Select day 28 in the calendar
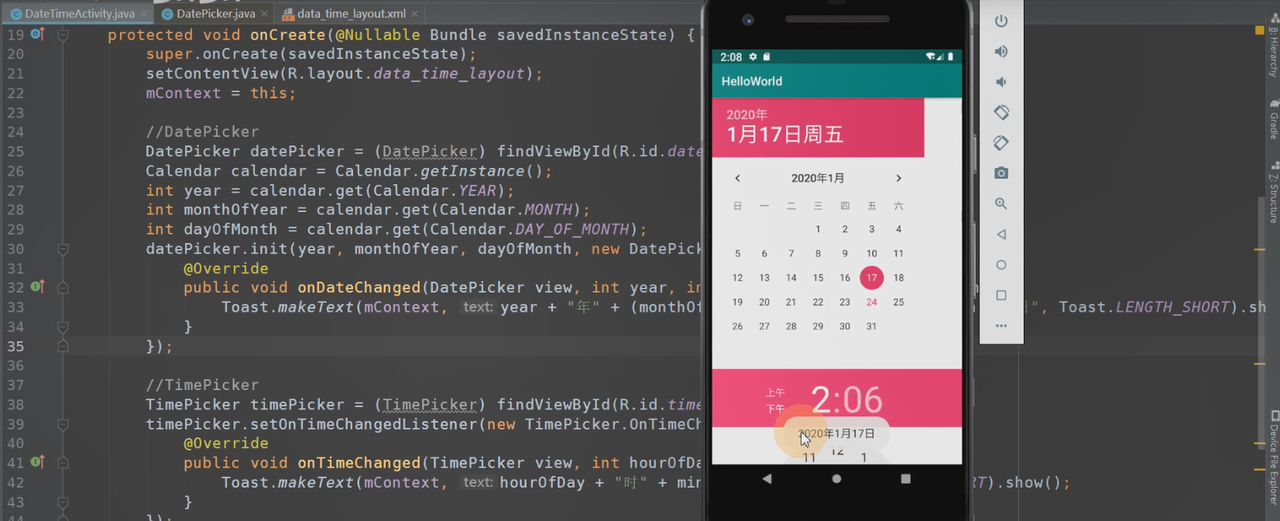The width and height of the screenshot is (1280, 521). click(791, 326)
